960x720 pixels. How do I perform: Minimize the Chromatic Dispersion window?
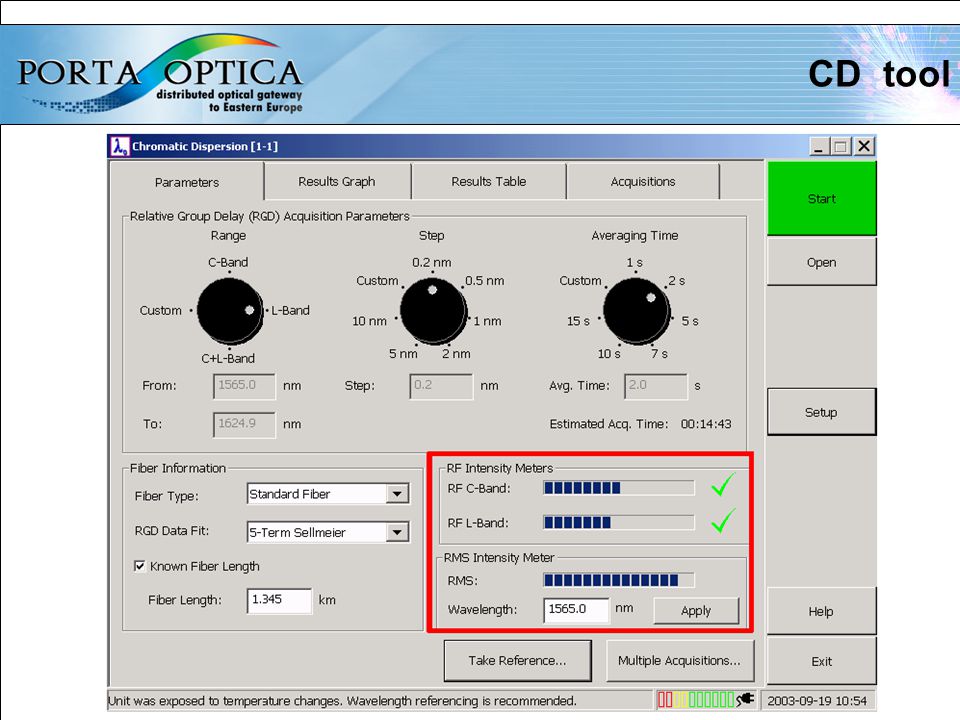(x=819, y=147)
